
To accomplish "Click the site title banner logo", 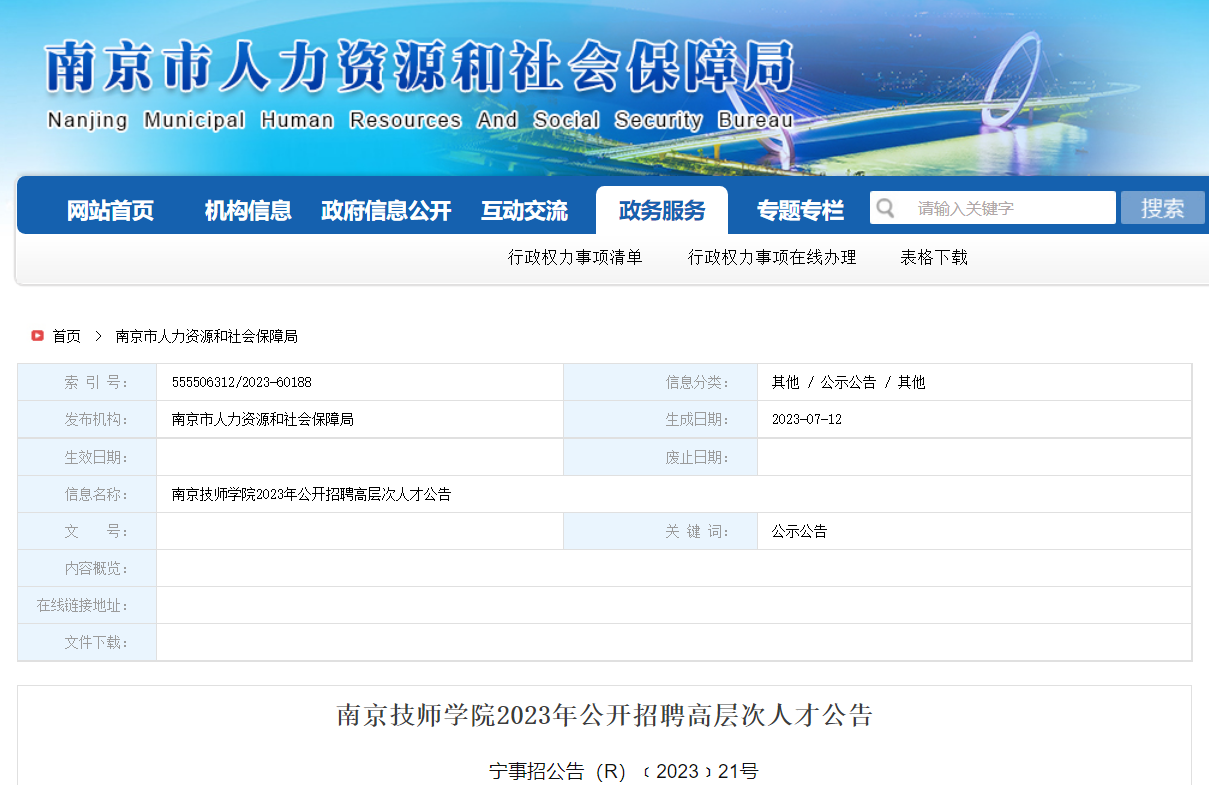I will tap(420, 67).
